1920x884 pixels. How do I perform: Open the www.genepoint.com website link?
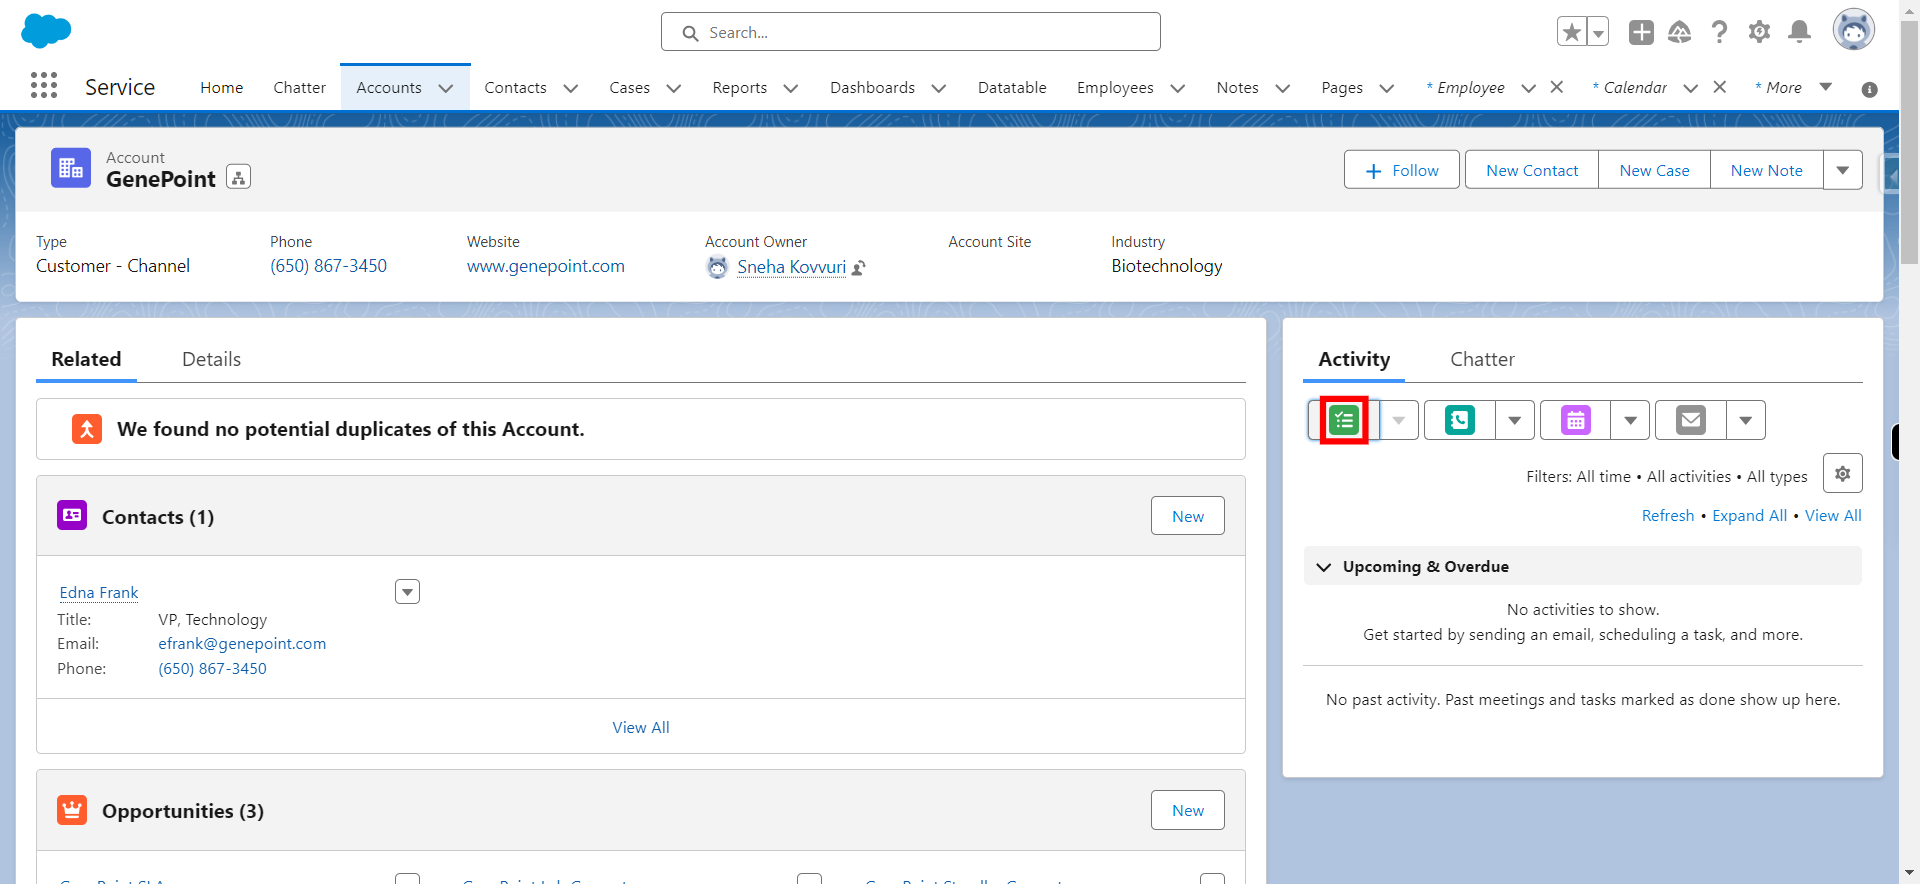pyautogui.click(x=546, y=266)
